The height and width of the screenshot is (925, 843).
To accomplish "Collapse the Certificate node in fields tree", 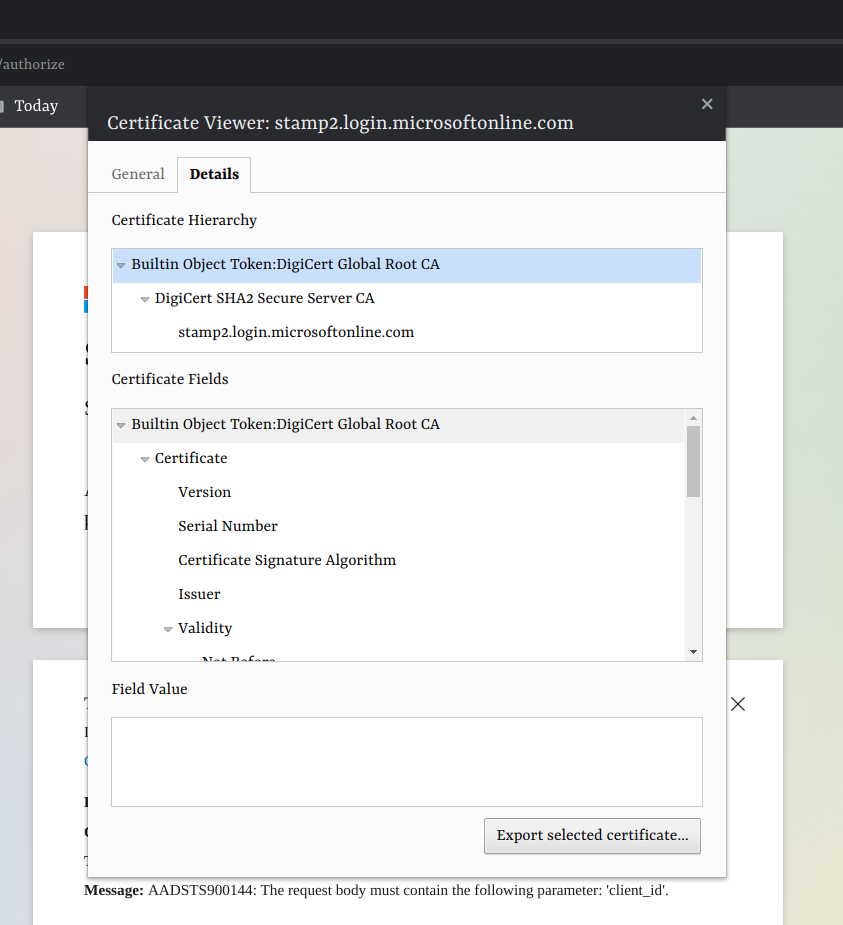I will pyautogui.click(x=145, y=459).
